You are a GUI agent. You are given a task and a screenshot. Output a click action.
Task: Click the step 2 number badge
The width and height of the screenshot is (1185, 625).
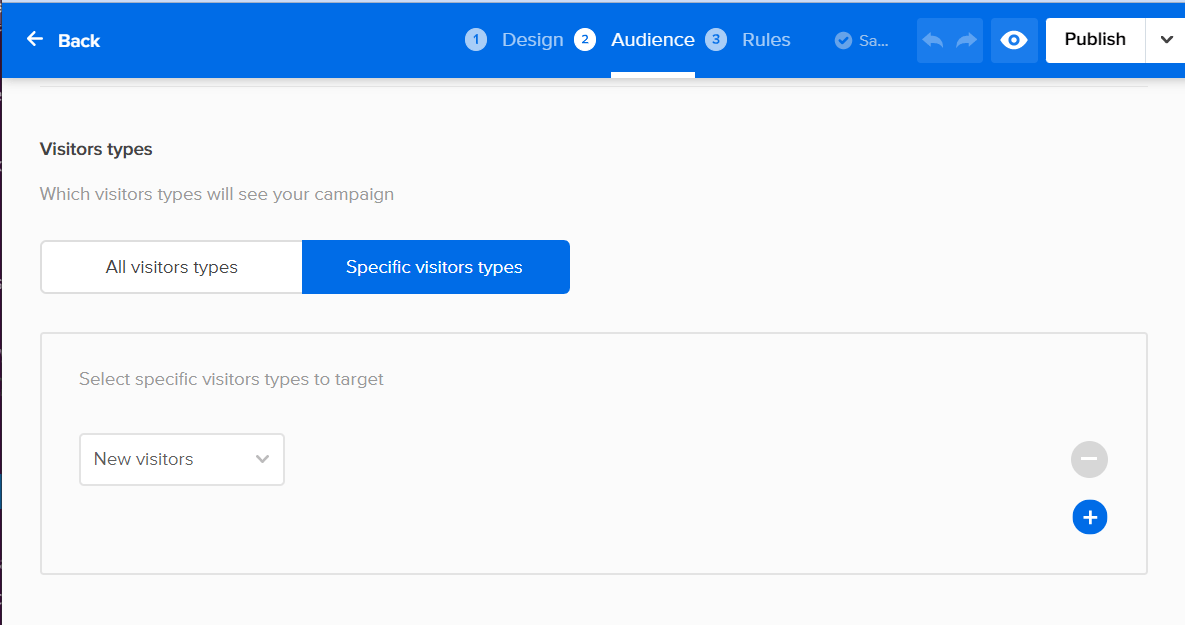tap(585, 40)
